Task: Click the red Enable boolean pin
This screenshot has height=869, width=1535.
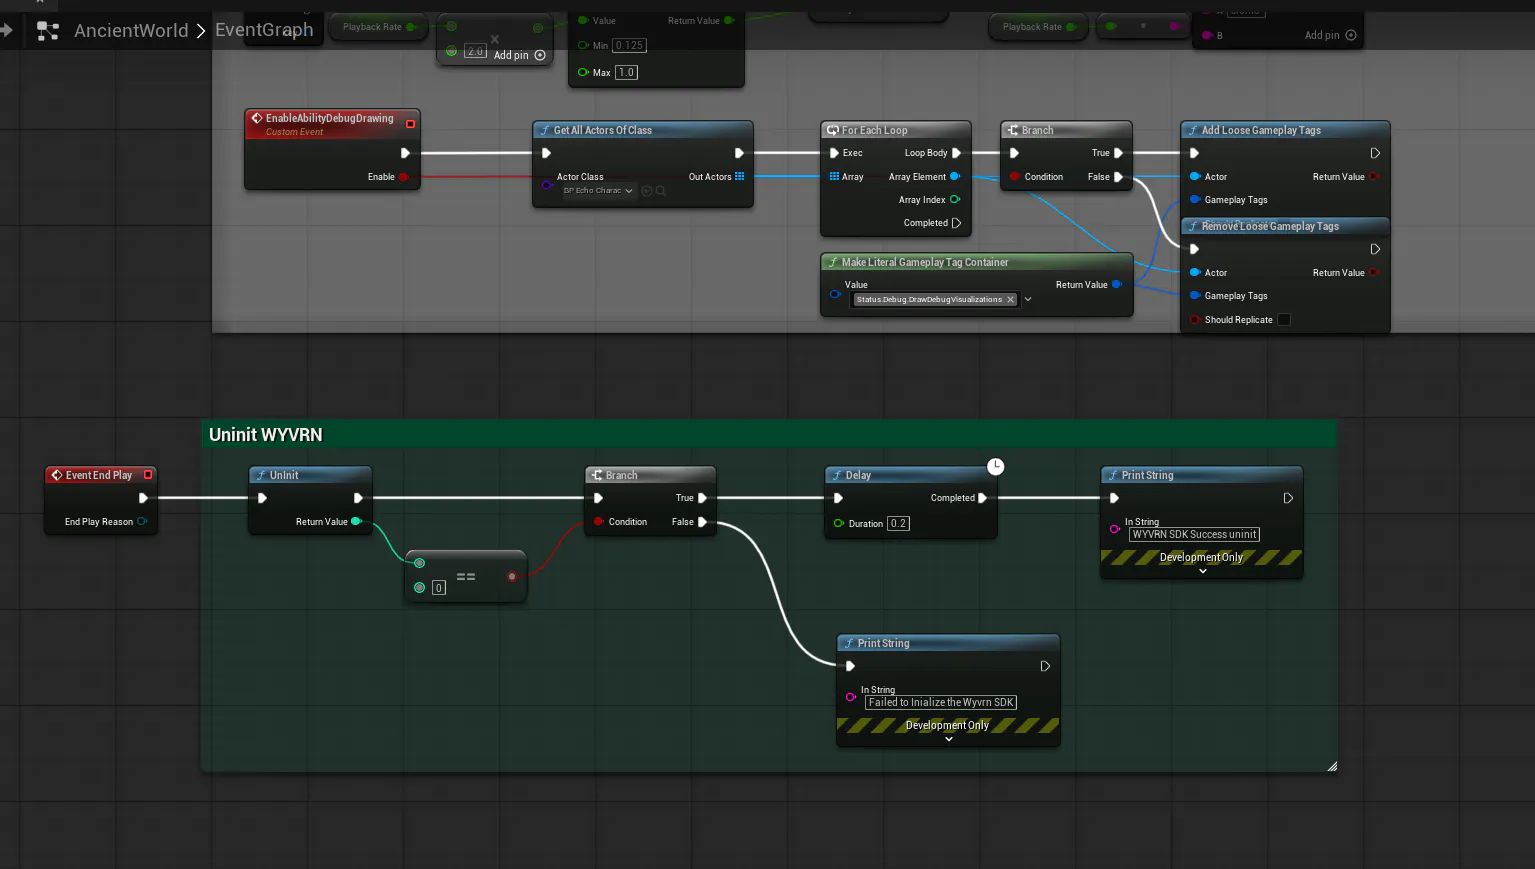Action: click(x=404, y=177)
